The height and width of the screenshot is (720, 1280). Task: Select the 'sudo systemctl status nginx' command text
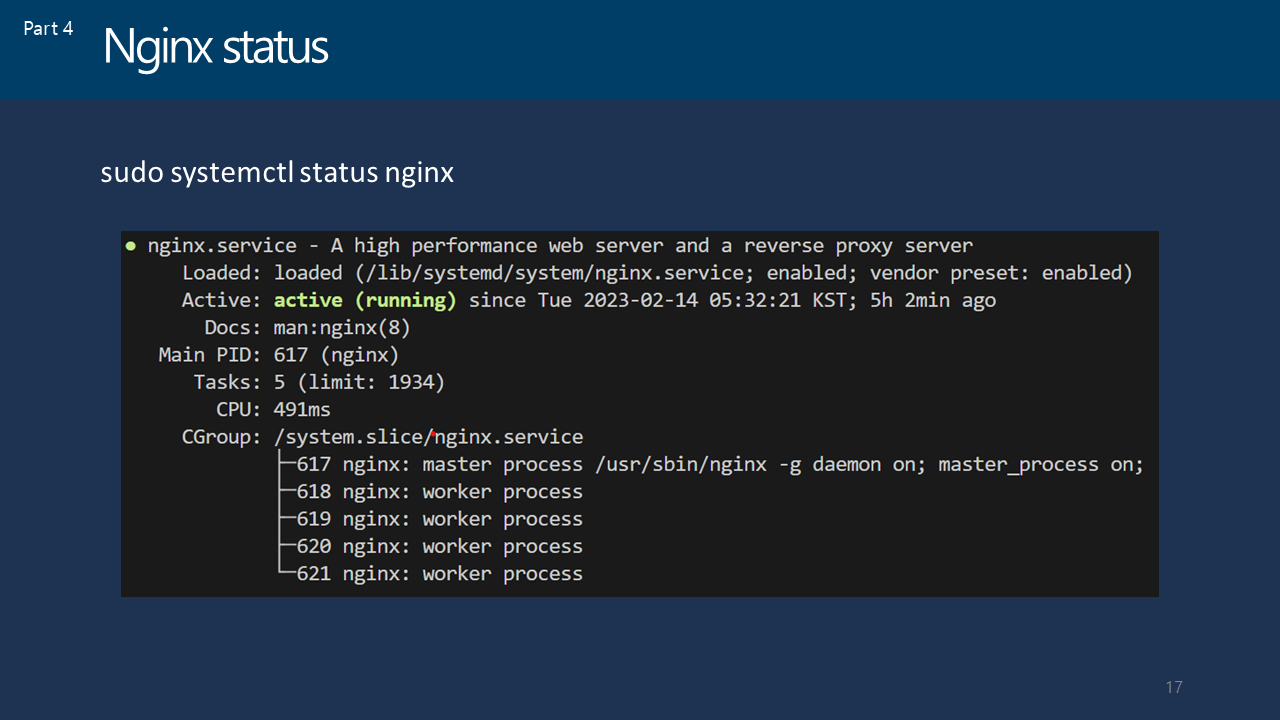click(x=277, y=173)
